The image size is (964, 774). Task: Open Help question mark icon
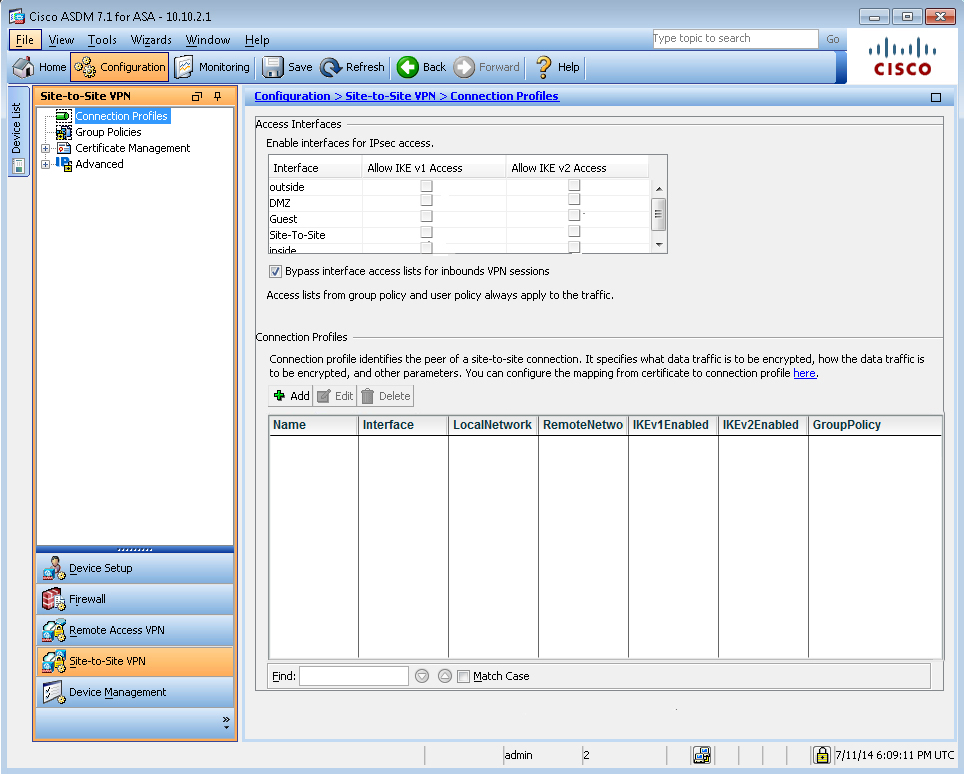(543, 67)
